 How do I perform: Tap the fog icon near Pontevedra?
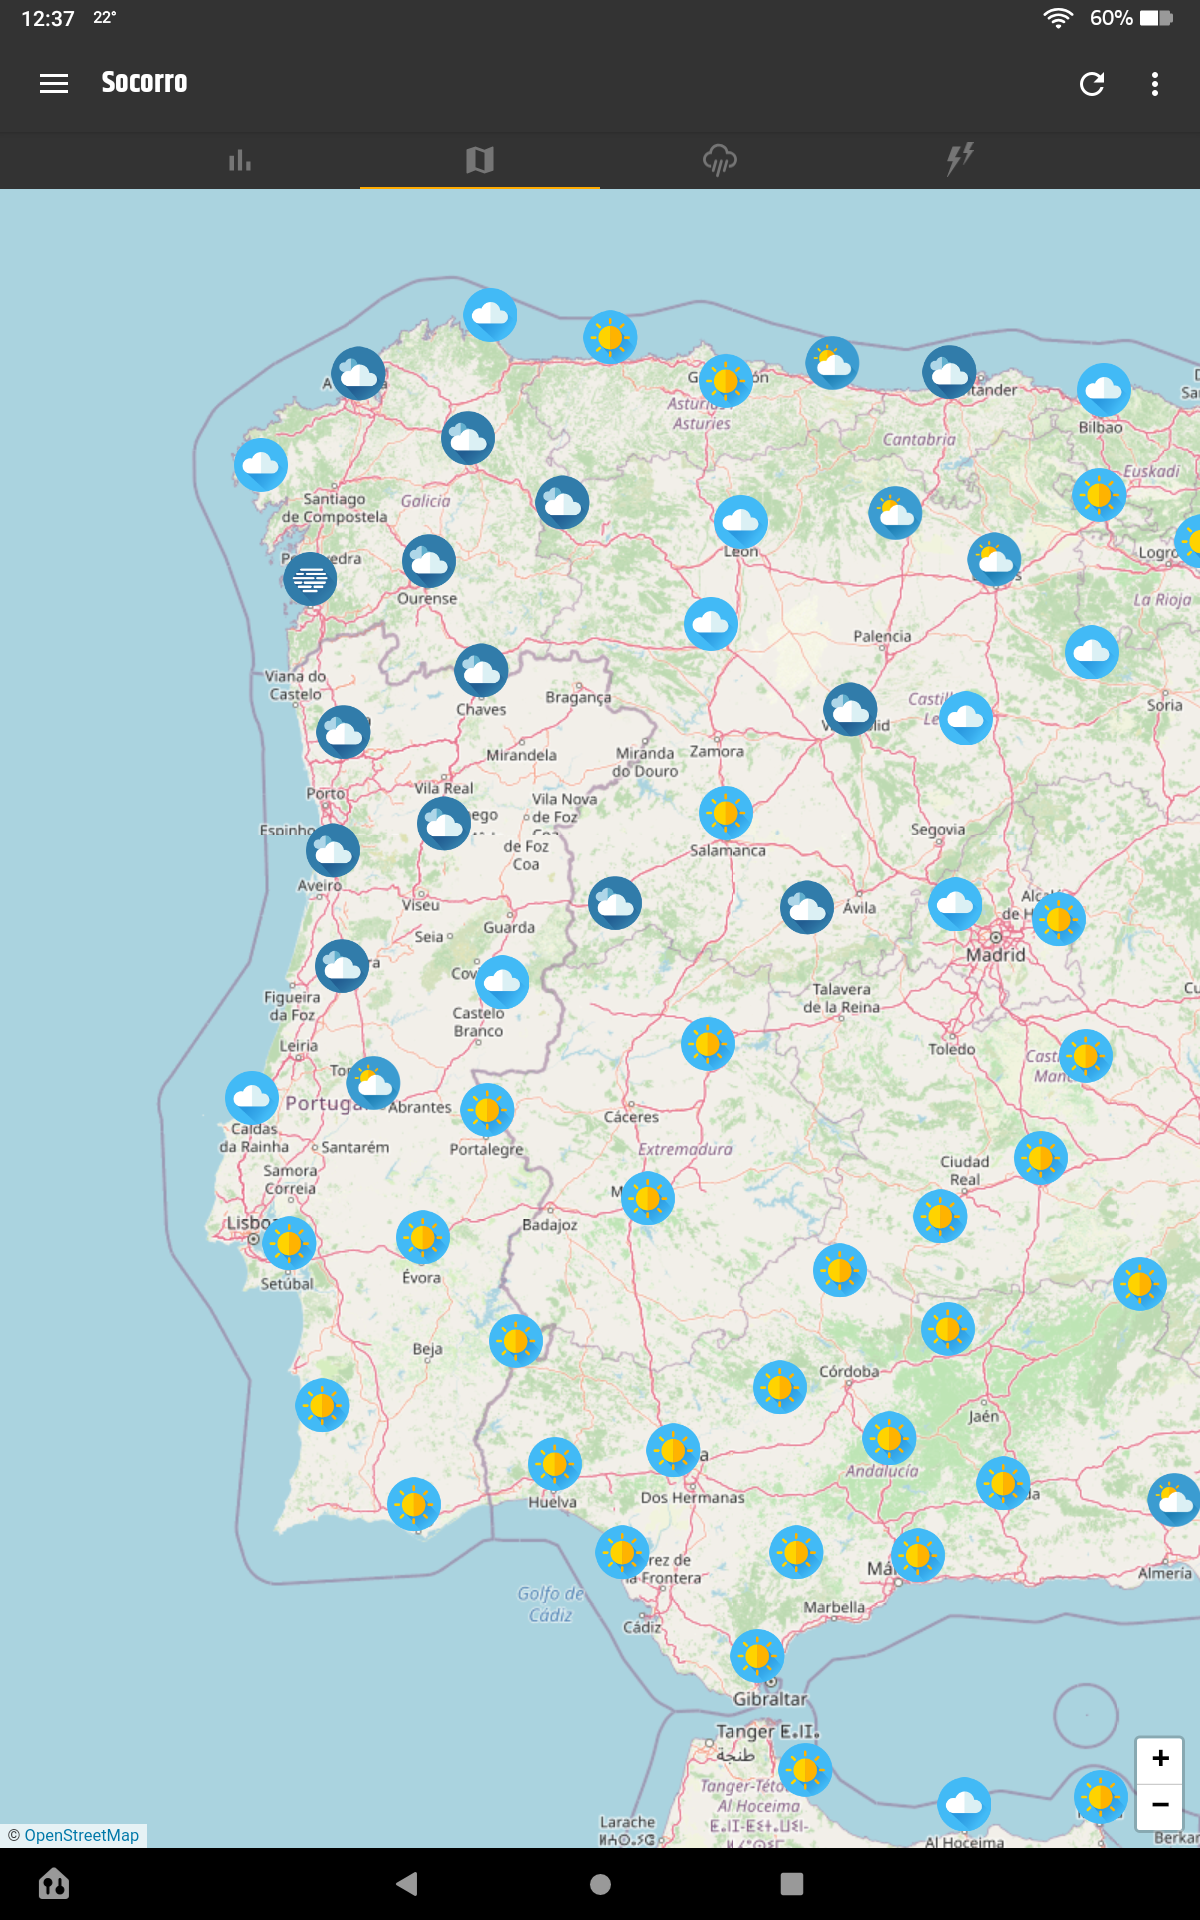click(x=310, y=579)
